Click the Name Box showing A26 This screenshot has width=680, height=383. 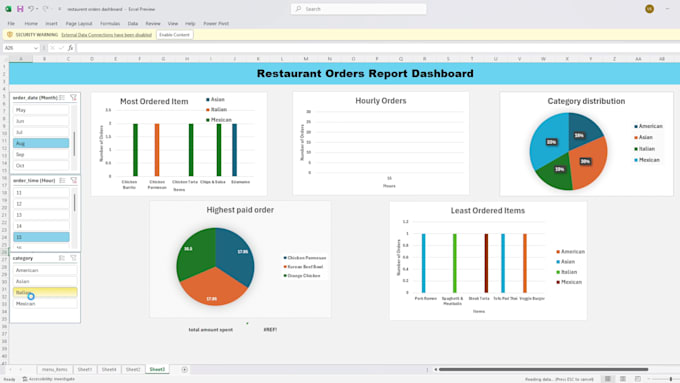point(18,48)
